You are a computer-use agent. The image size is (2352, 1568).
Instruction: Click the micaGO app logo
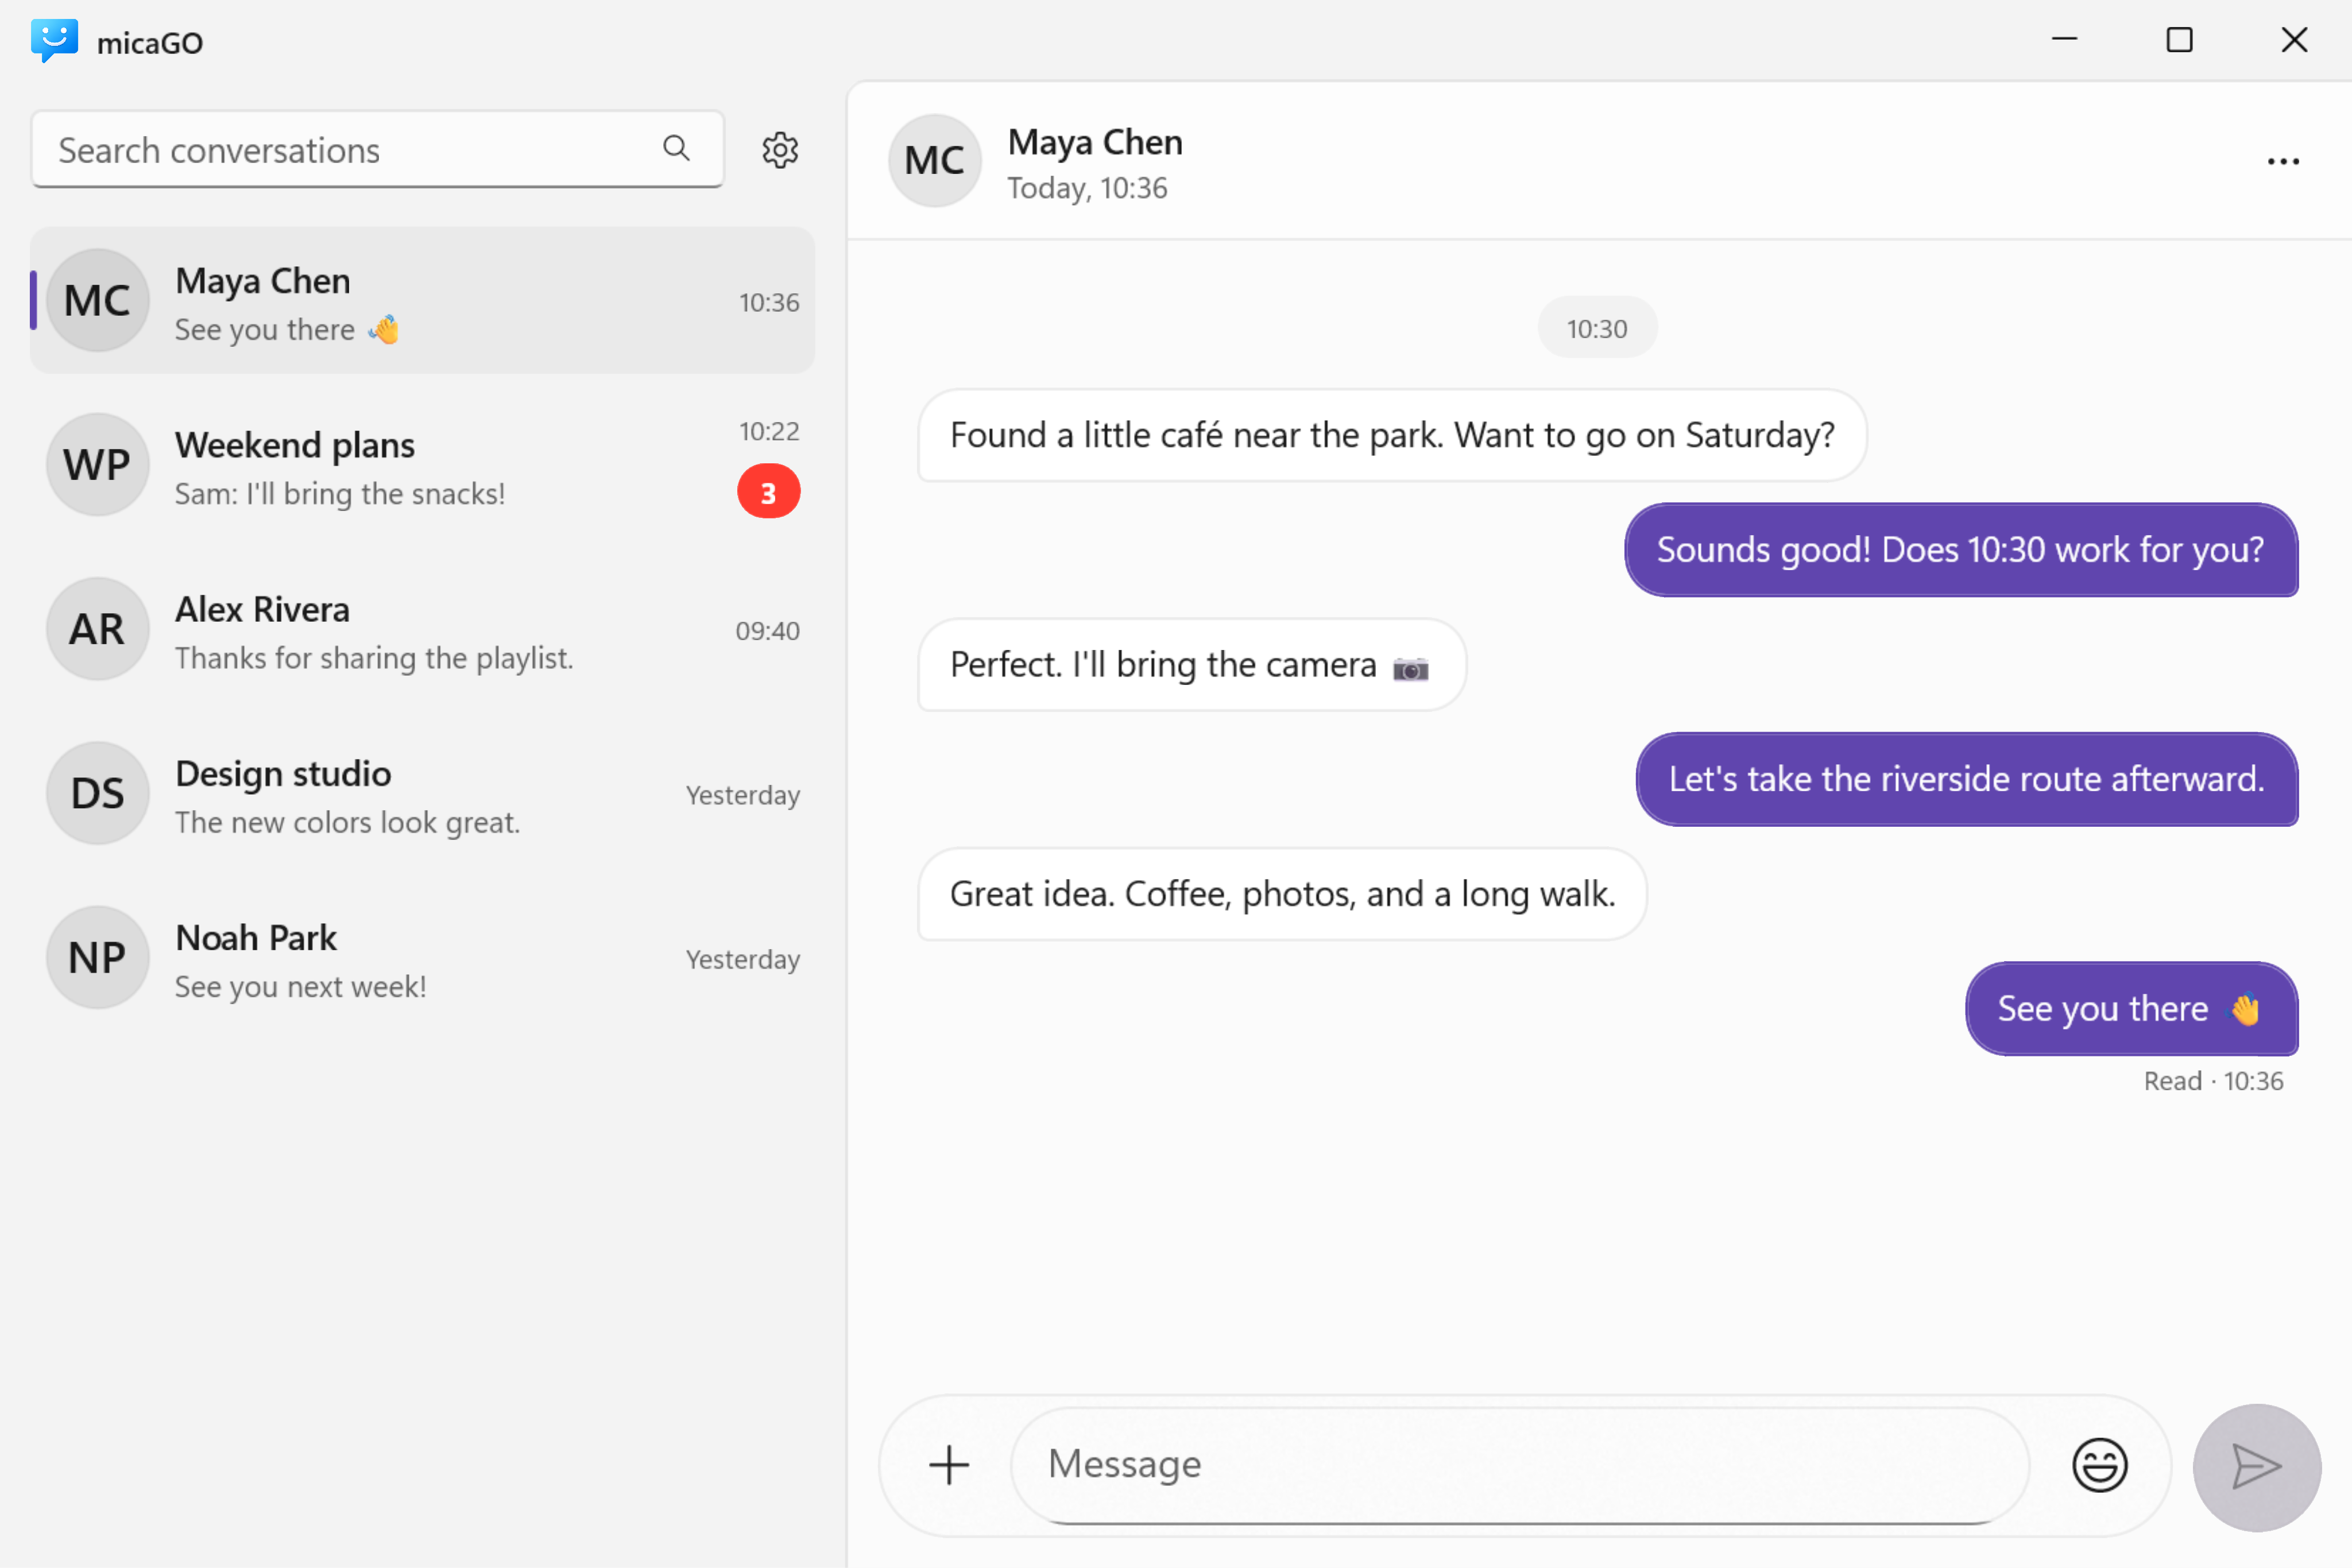(54, 41)
